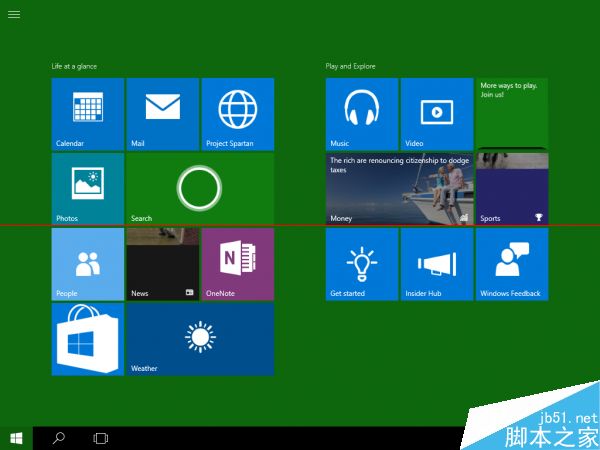The image size is (600, 450).
Task: Open the Photos tile
Action: point(88,189)
